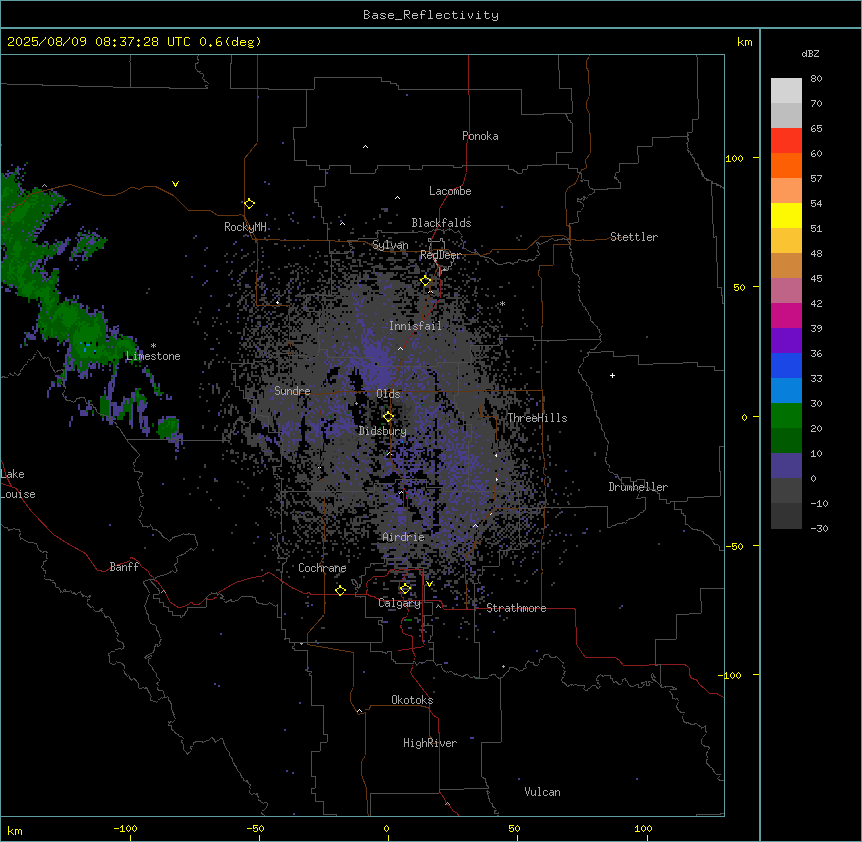
Task: Select the RedDeer city label
Action: click(x=440, y=255)
